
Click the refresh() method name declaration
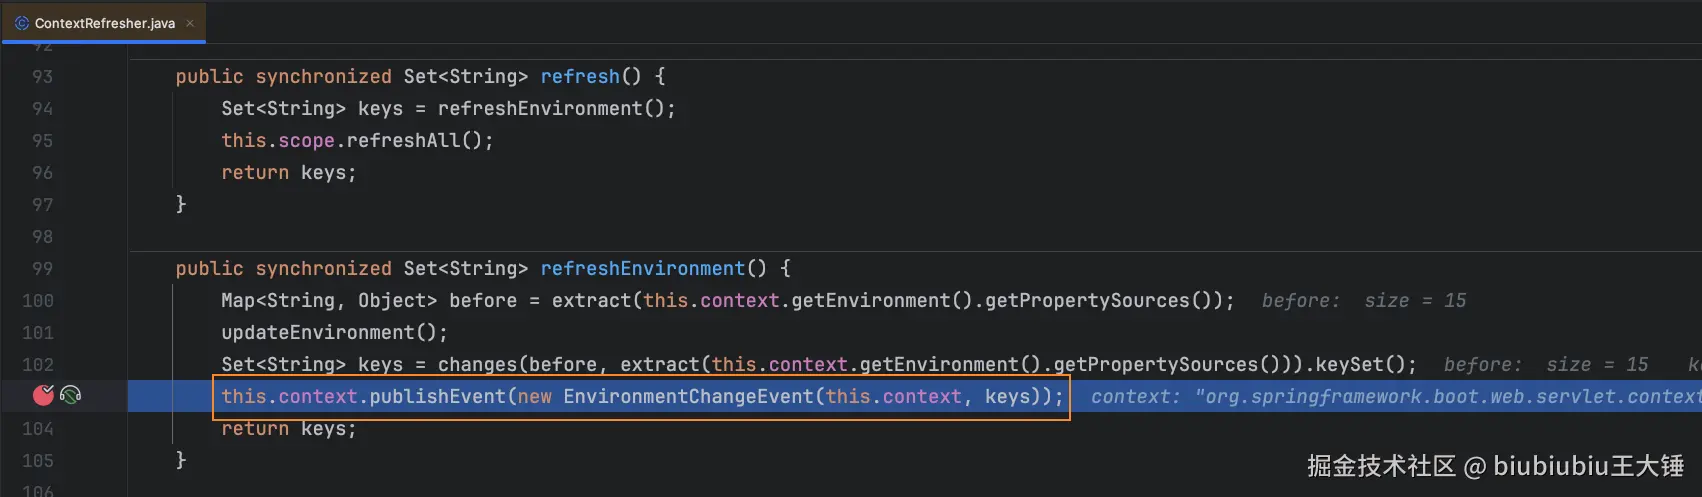point(580,77)
